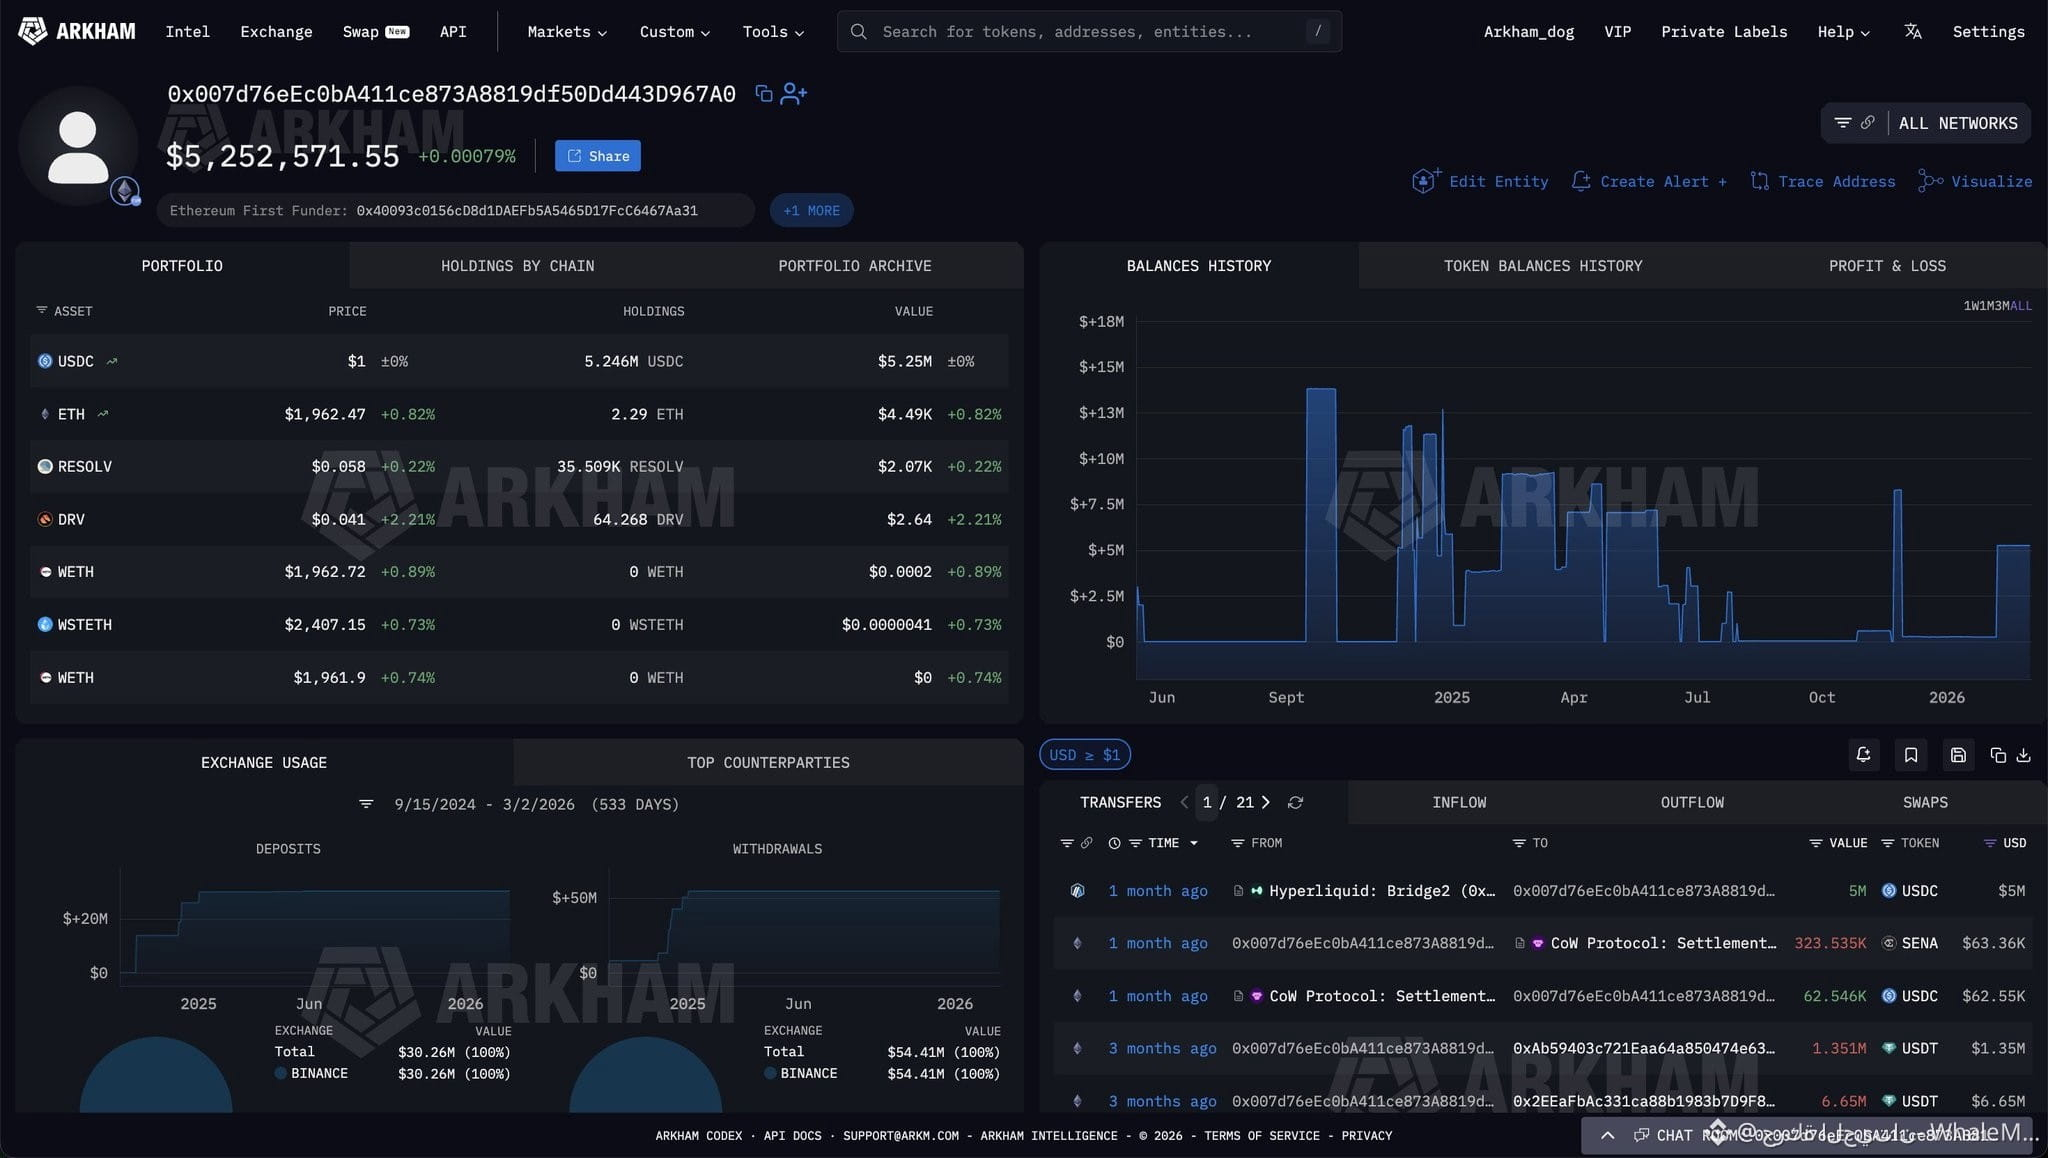
Task: Select the ALL chart range
Action: (2021, 306)
